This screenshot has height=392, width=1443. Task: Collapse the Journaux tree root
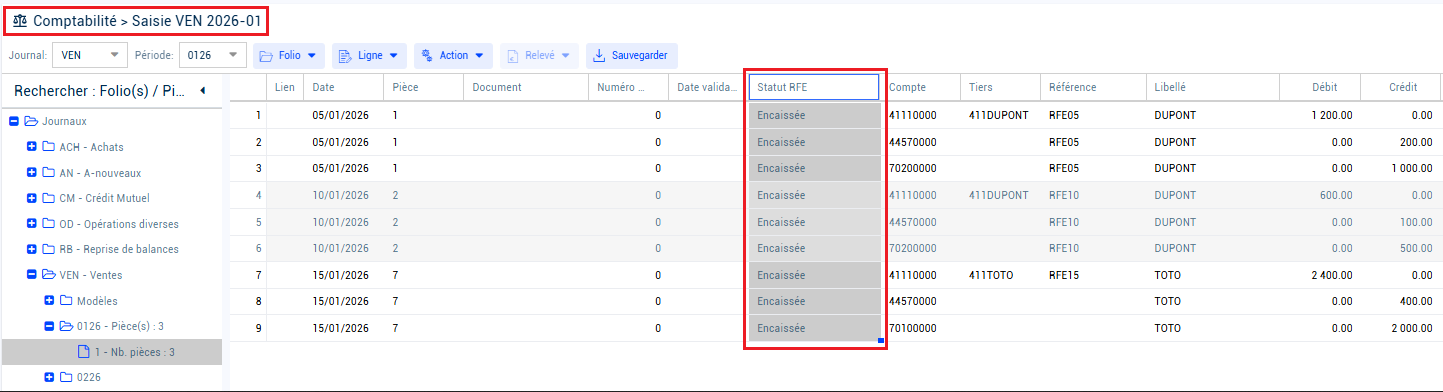(15, 121)
